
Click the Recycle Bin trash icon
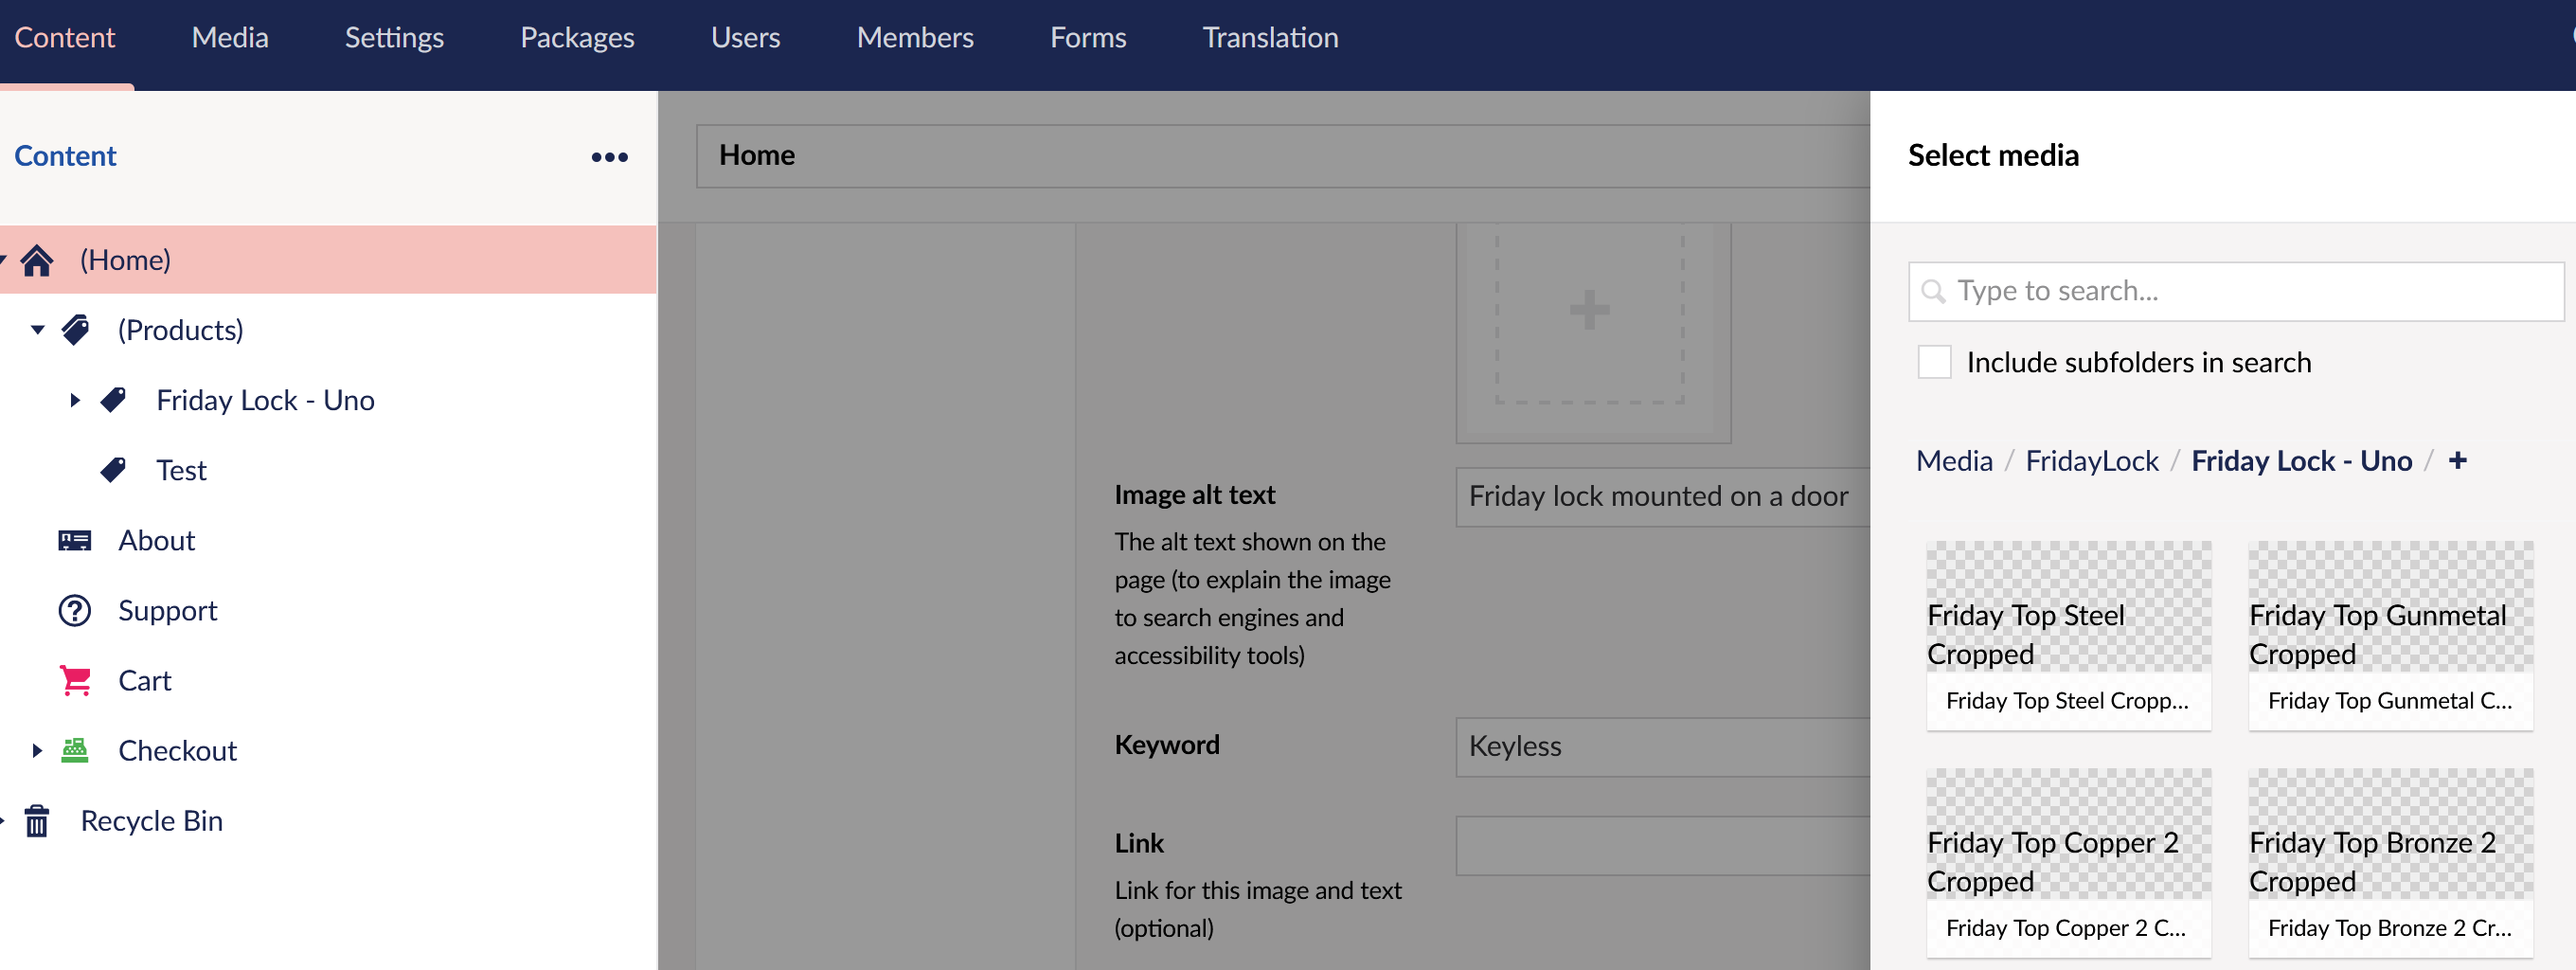pyautogui.click(x=37, y=820)
